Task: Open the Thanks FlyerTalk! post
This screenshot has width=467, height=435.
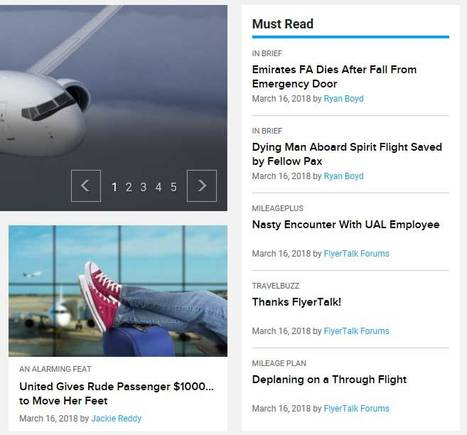Action: point(297,302)
